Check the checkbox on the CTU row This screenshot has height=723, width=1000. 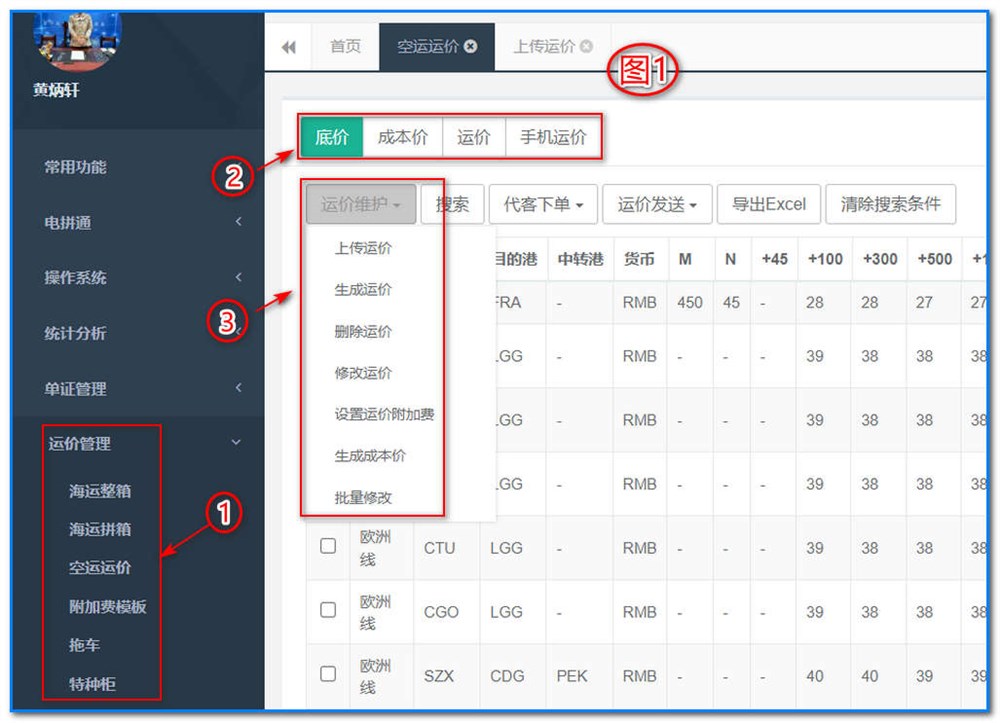pyautogui.click(x=327, y=548)
